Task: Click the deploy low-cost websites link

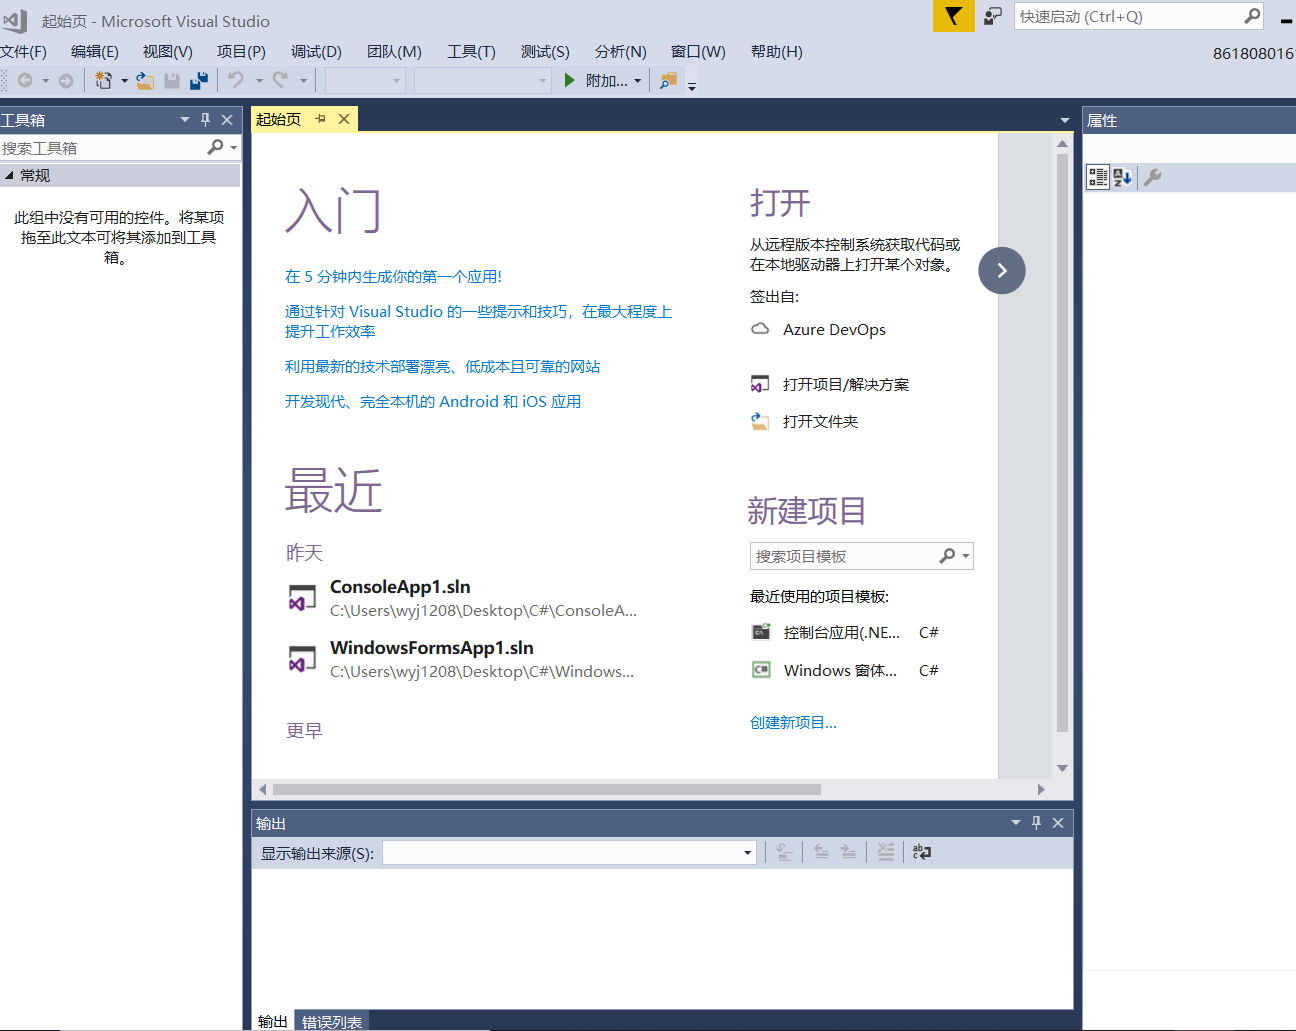Action: coord(442,366)
